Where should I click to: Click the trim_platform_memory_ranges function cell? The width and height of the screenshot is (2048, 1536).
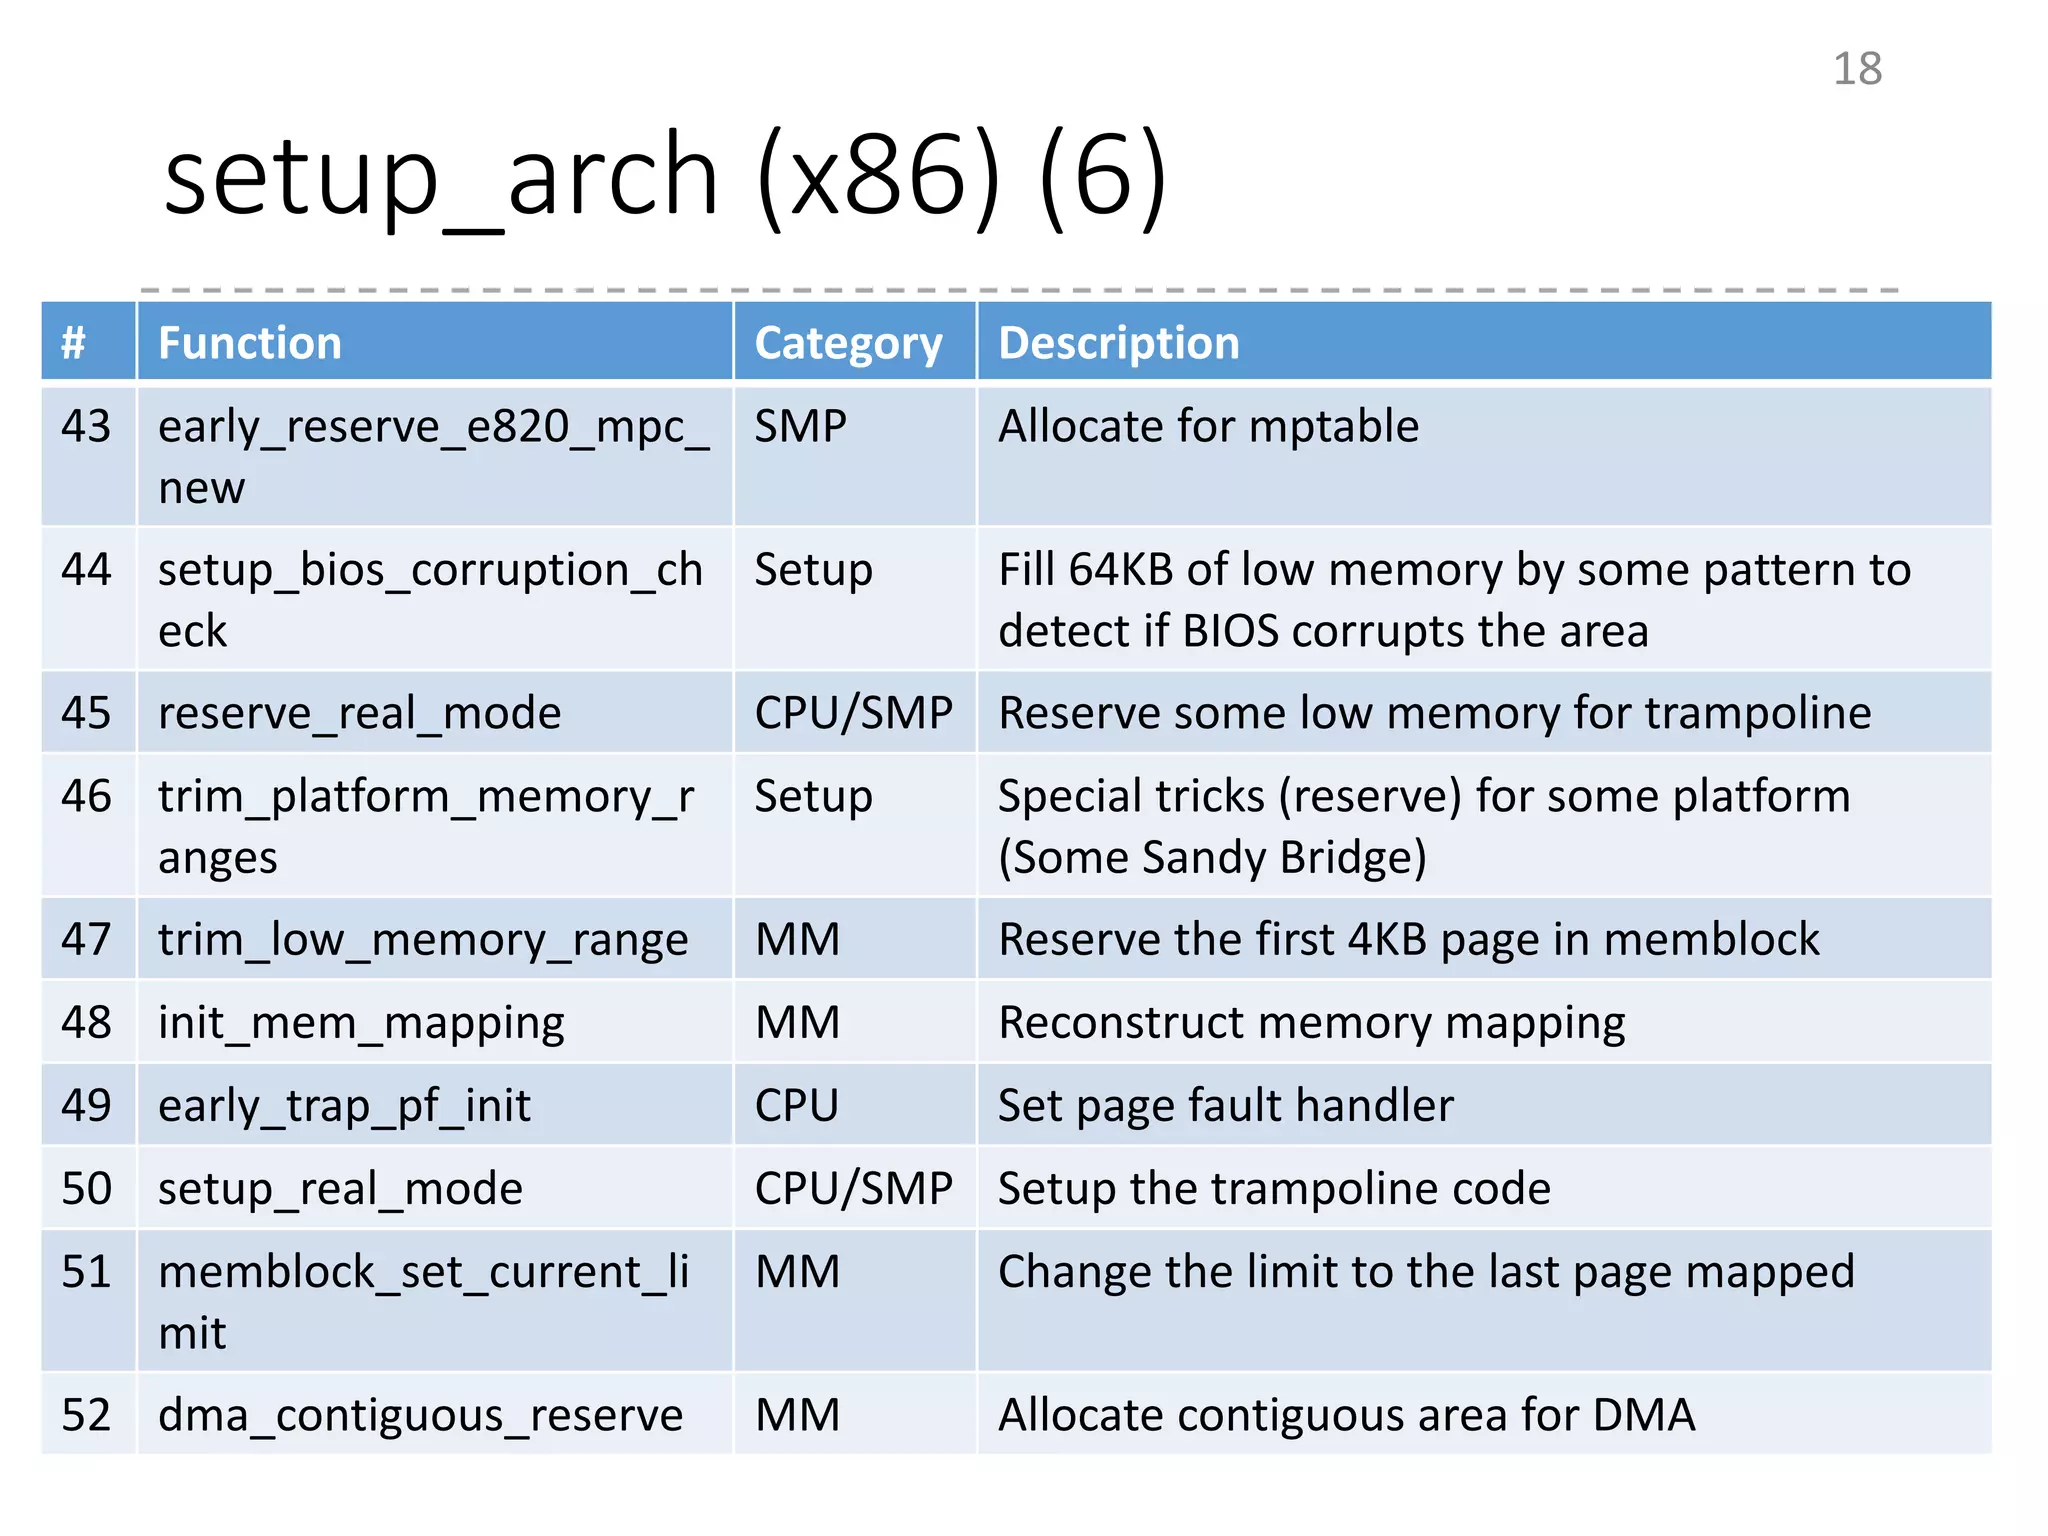426,826
